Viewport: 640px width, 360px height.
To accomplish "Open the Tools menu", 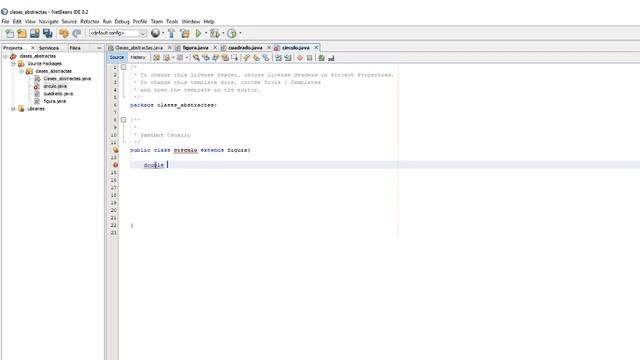I will pyautogui.click(x=172, y=21).
